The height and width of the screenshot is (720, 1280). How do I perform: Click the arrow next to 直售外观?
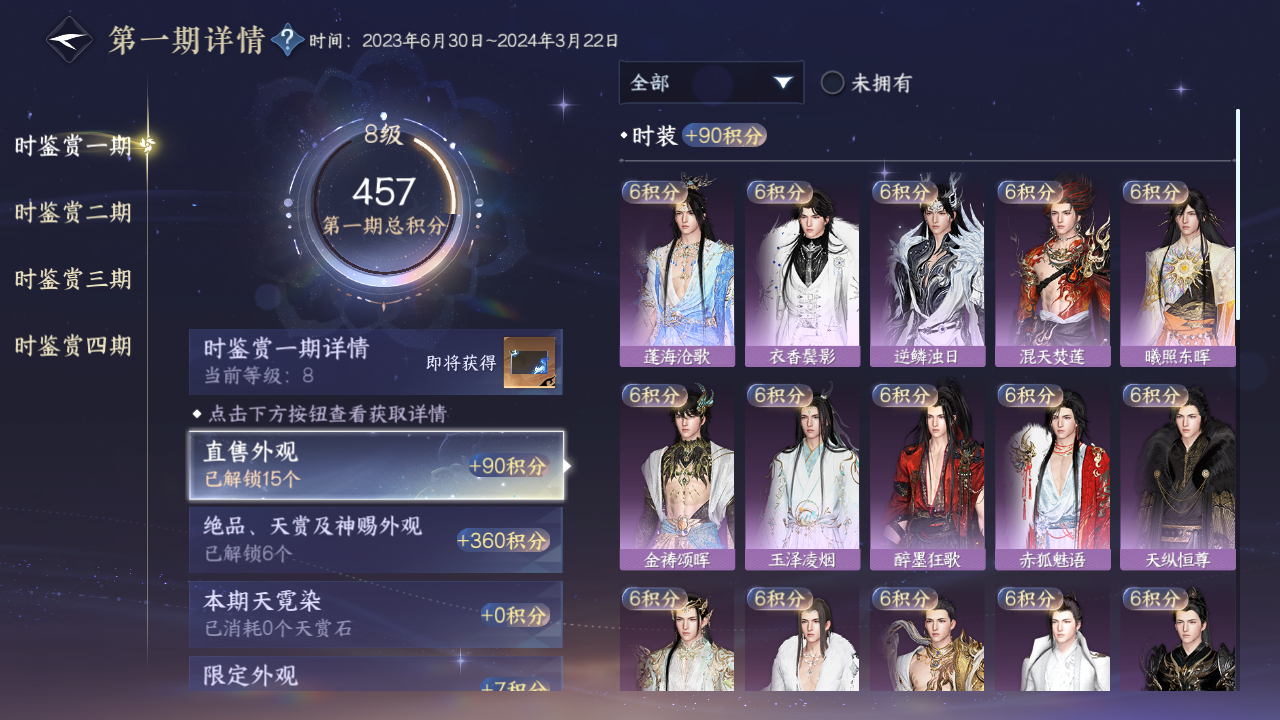pos(568,466)
